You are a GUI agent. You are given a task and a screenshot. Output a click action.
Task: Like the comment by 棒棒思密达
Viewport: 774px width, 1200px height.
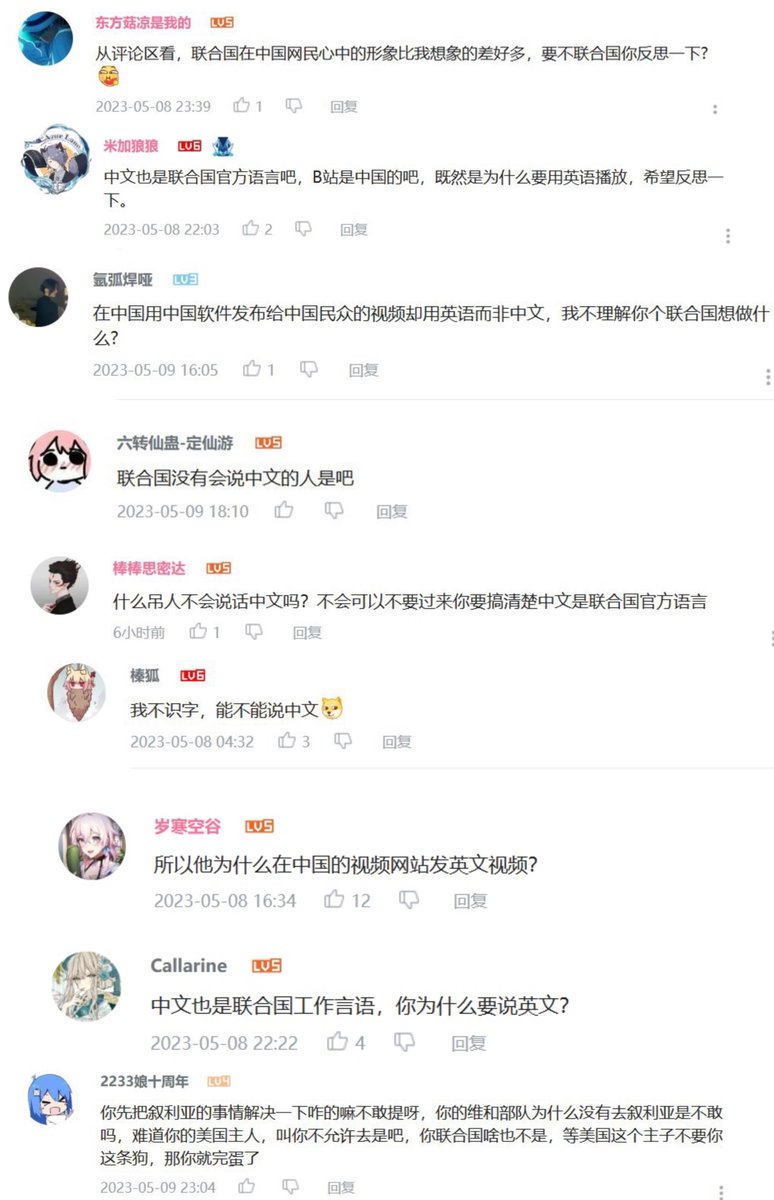199,632
